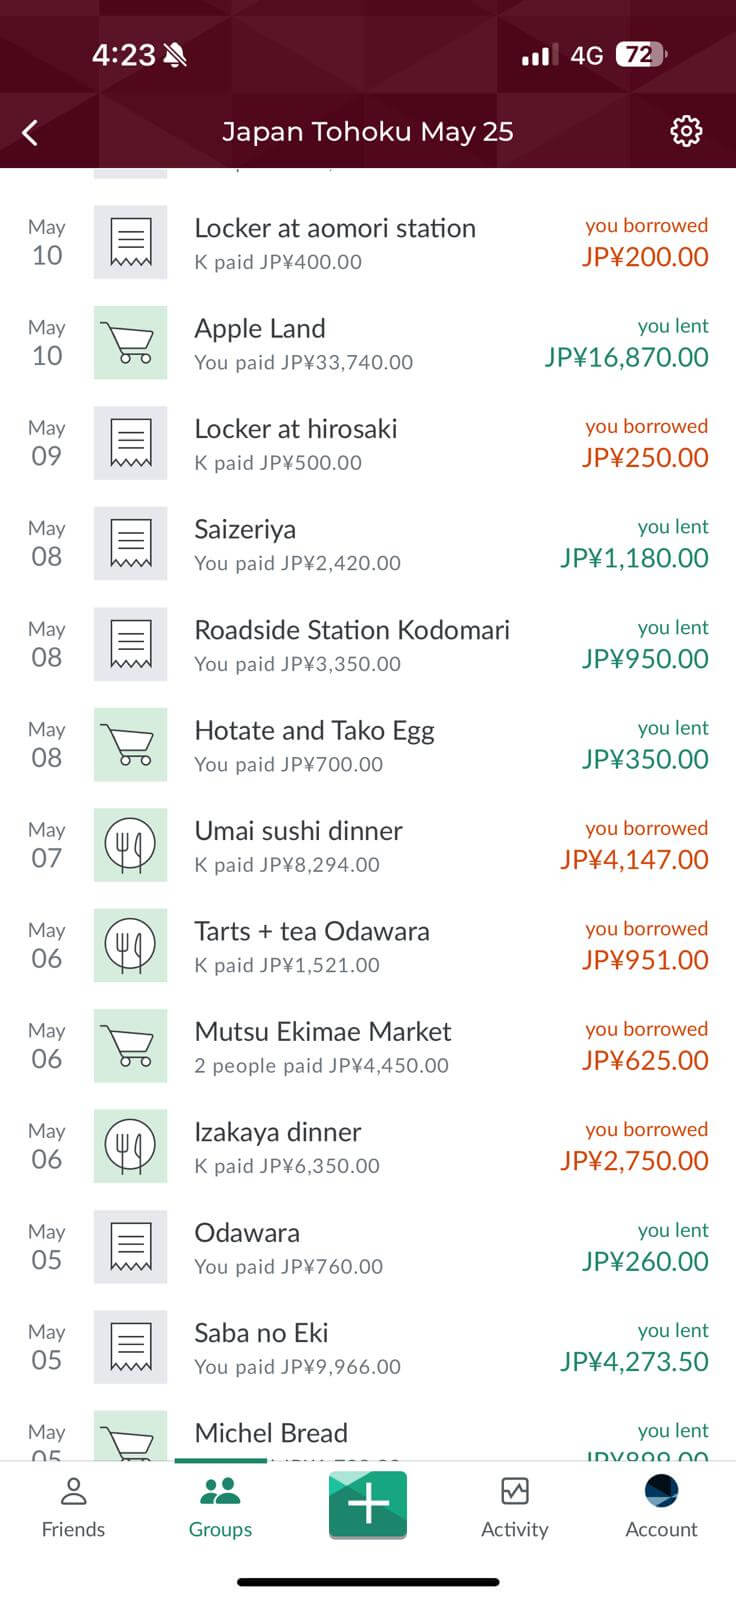Tap the green add expense plus button
736x1600 pixels.
tap(368, 1504)
